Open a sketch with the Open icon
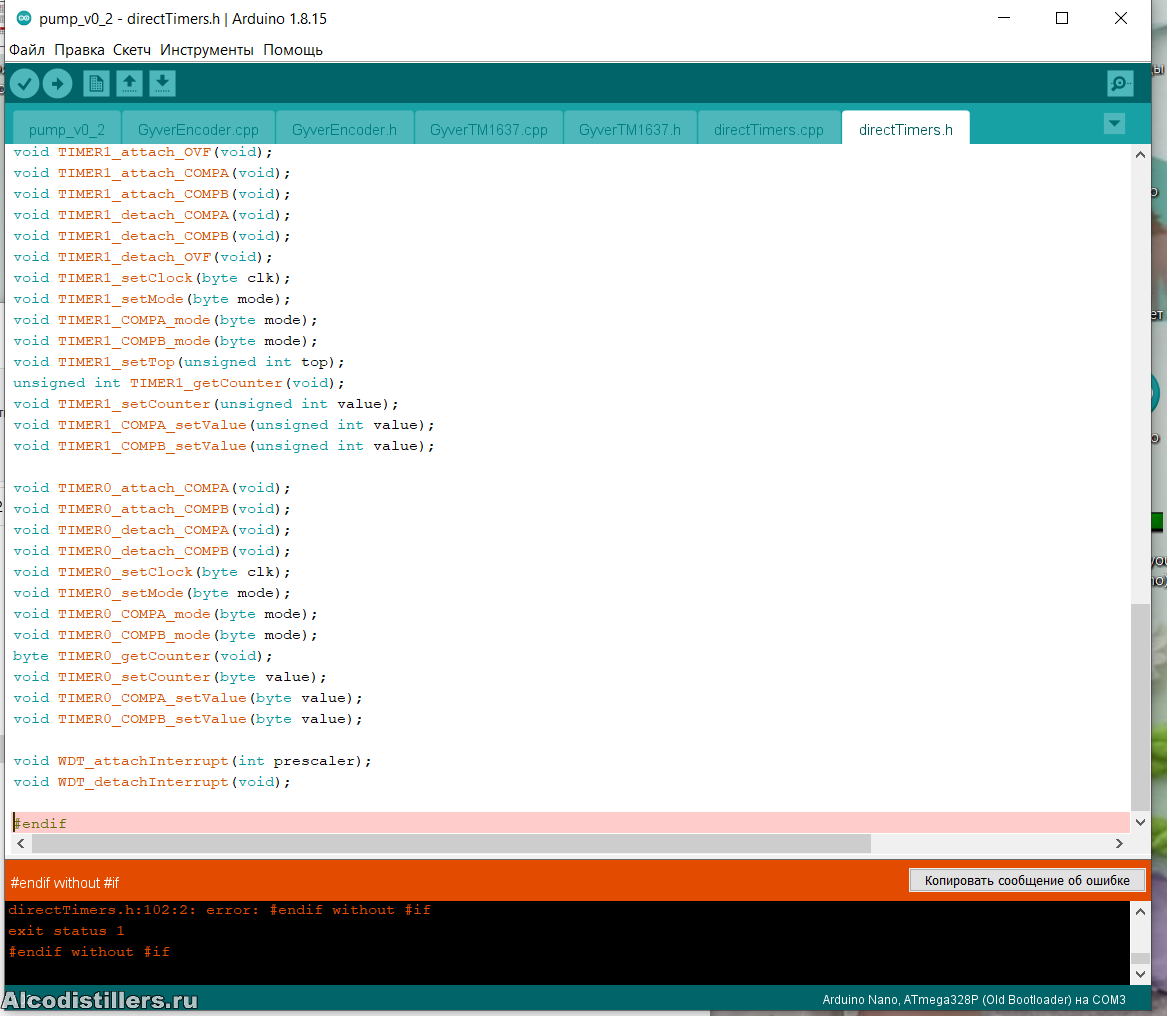1167x1016 pixels. (x=130, y=83)
